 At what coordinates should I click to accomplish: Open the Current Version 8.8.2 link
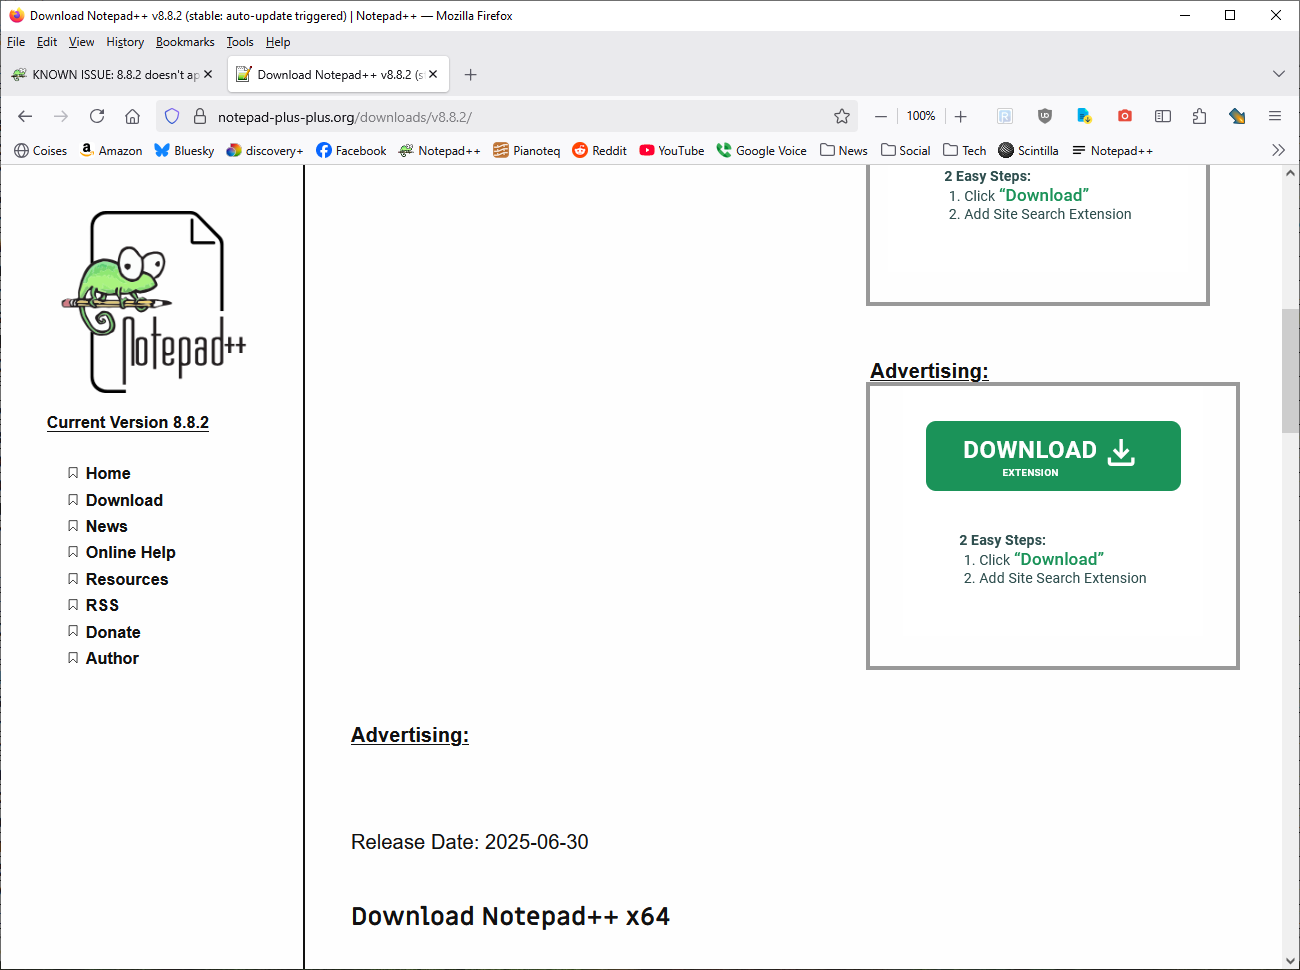pos(128,422)
